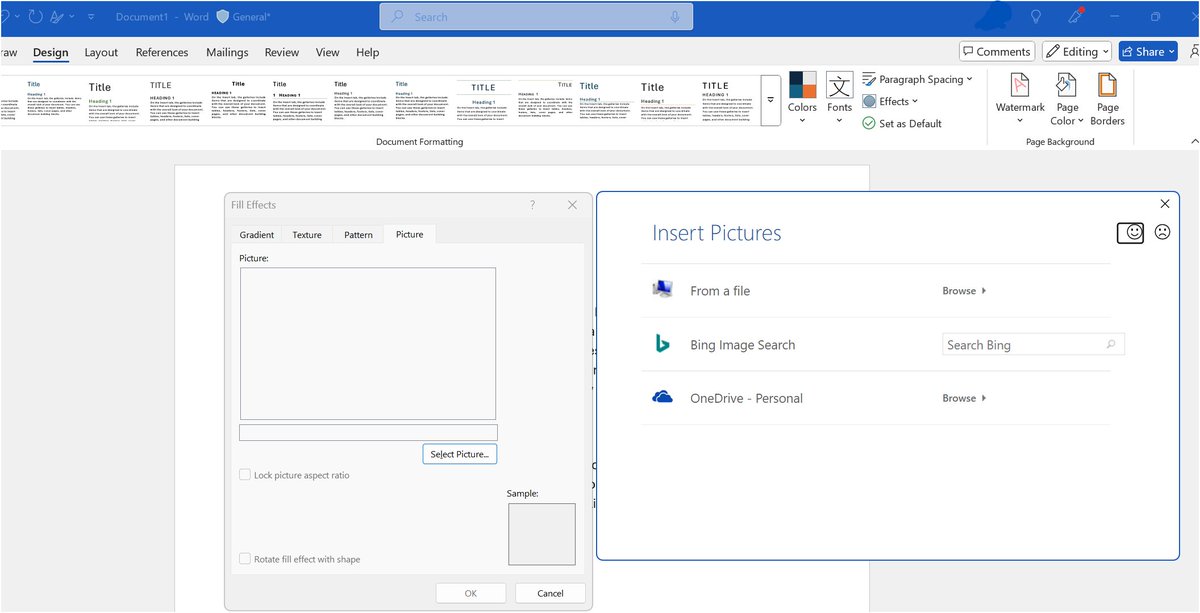Click the General sensitivity shield icon
Screen dimensions: 1200x613
click(223, 17)
